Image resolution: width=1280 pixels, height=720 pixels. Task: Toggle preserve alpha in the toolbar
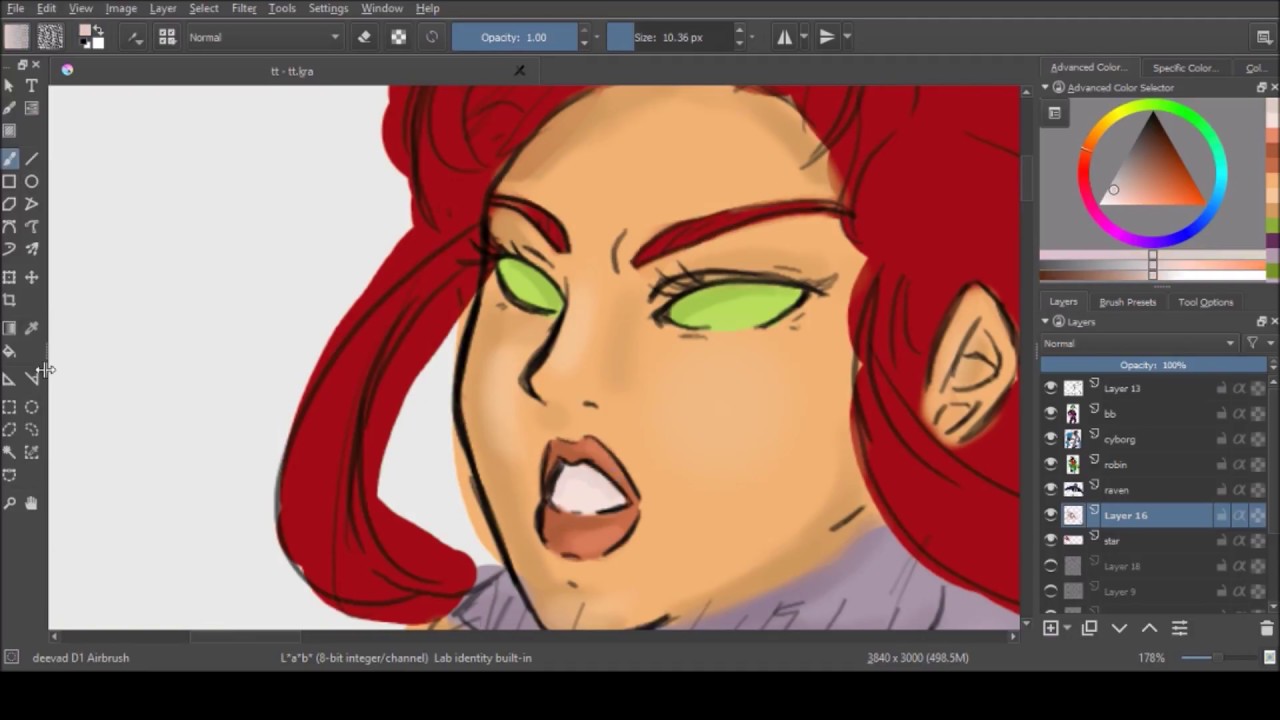(x=398, y=37)
